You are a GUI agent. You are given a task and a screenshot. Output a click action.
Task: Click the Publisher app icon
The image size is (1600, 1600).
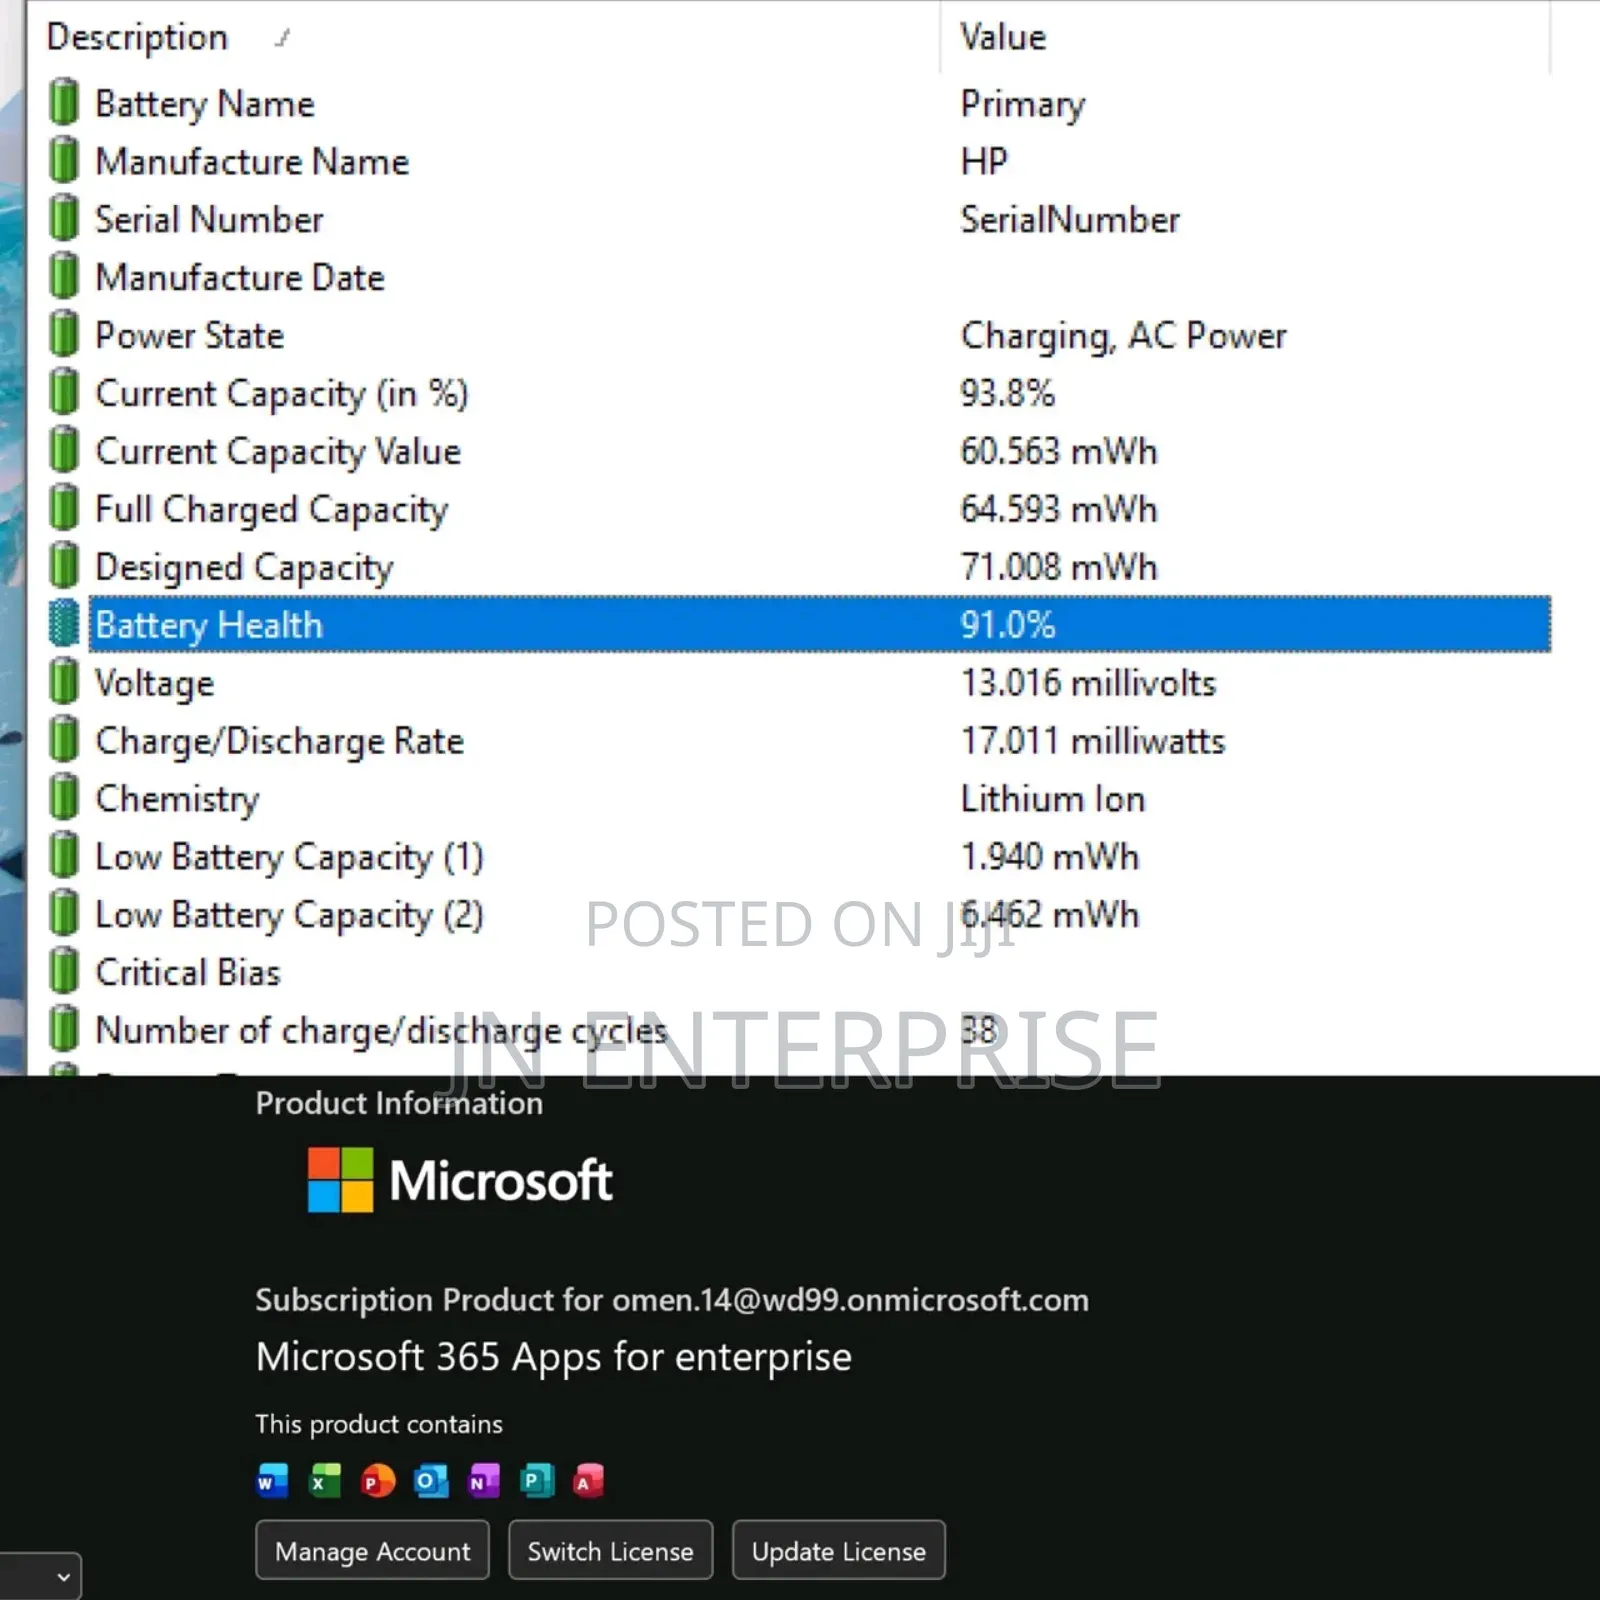click(x=537, y=1481)
